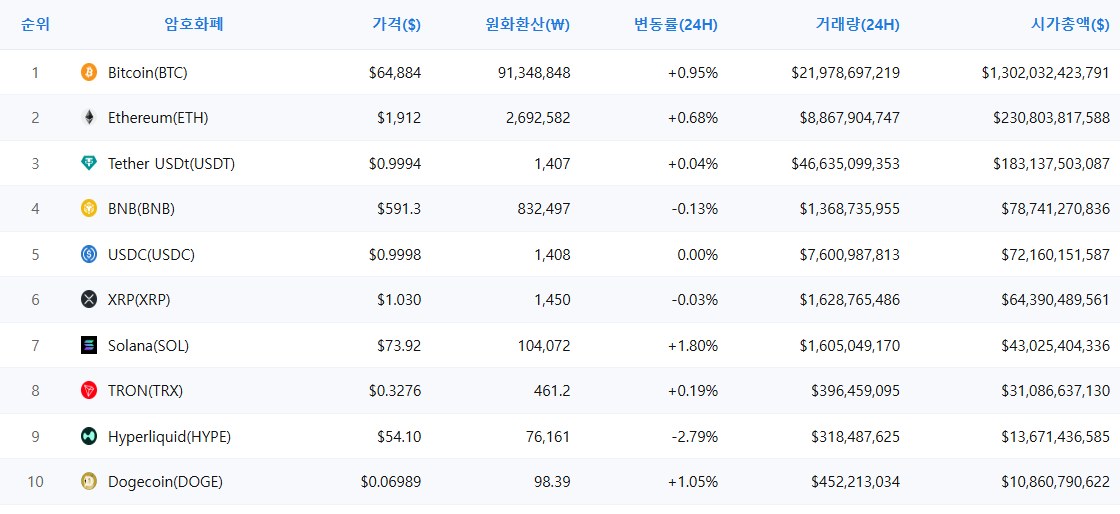This screenshot has height=514, width=1120.
Task: Open USDC(USDC) coin name
Action: point(151,254)
